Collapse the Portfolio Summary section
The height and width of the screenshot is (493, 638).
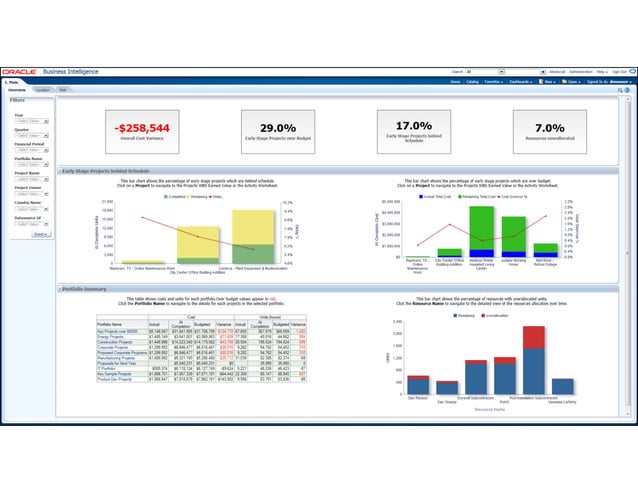[x=60, y=289]
